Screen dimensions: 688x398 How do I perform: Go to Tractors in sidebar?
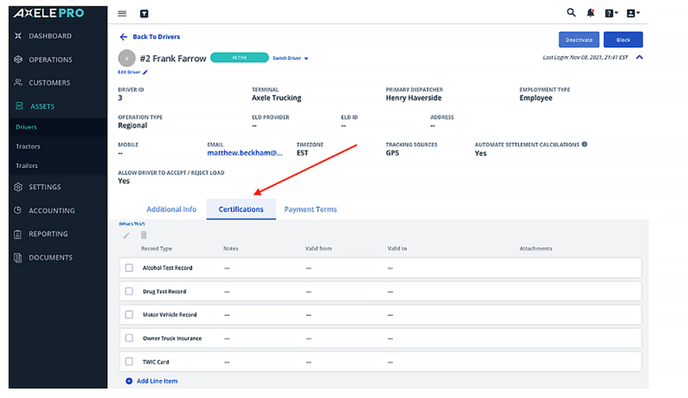(x=28, y=146)
